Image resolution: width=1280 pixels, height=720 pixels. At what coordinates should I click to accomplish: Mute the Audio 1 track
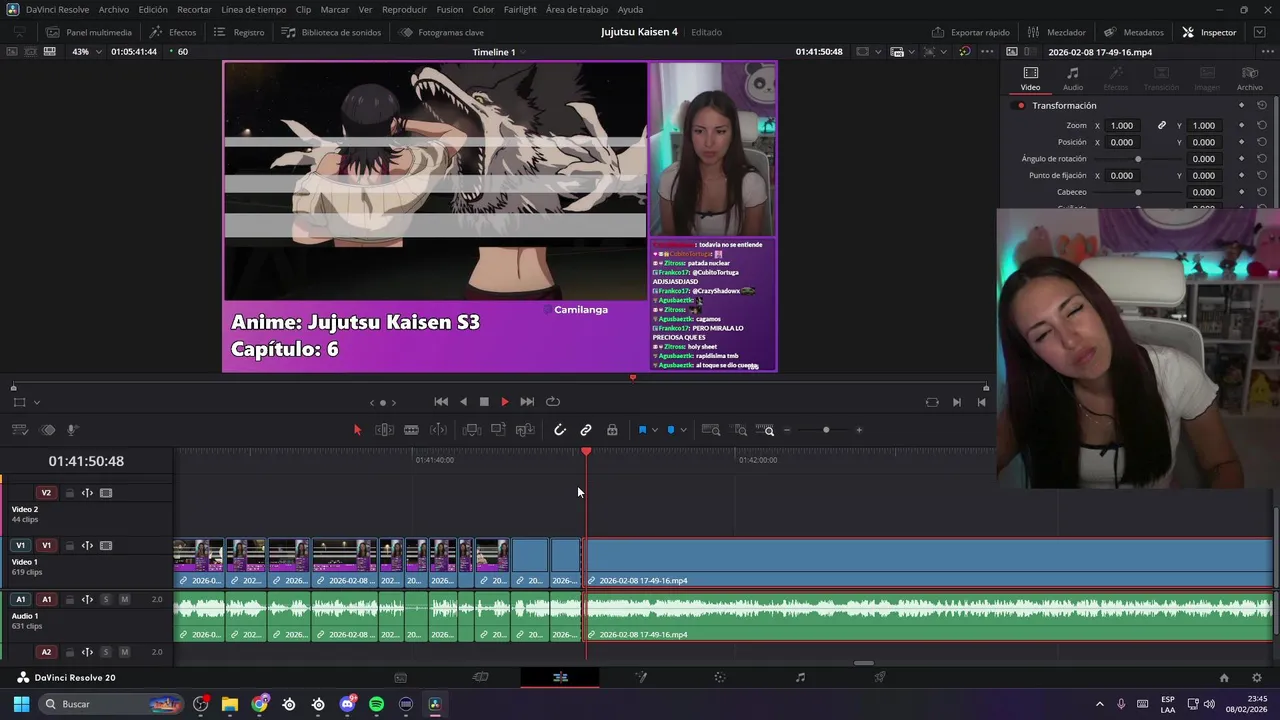click(x=124, y=599)
